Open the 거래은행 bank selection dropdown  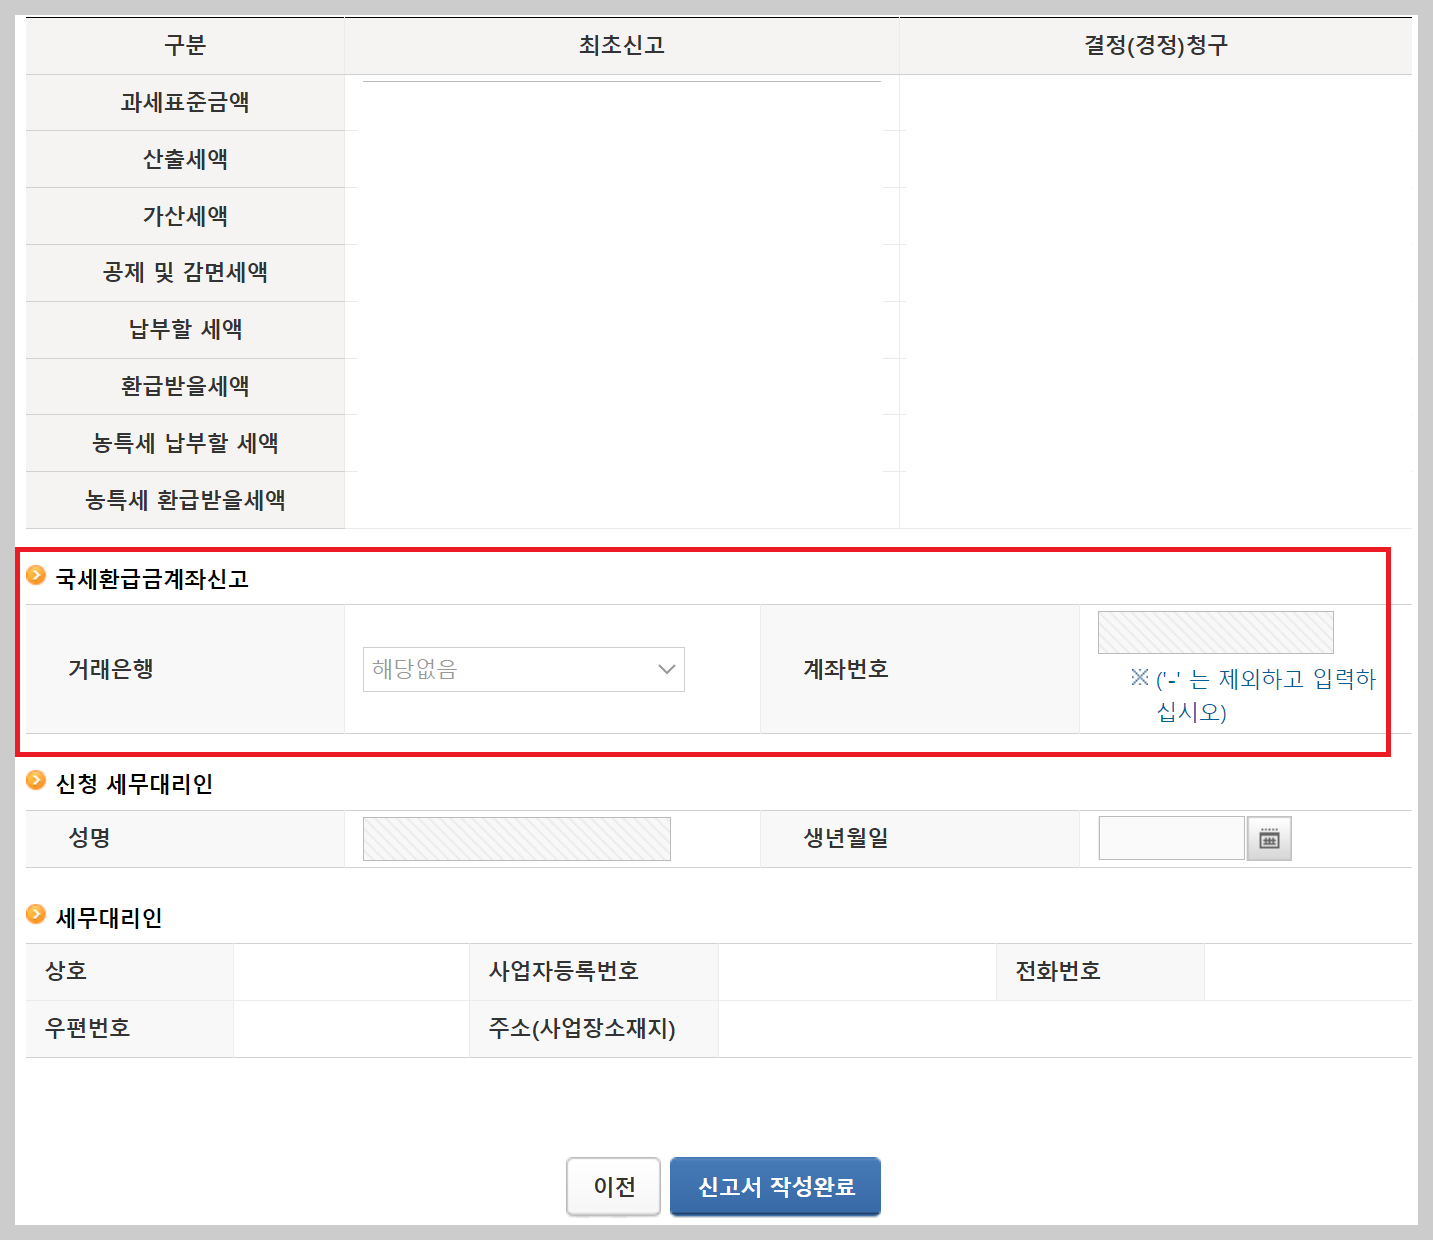coord(523,669)
